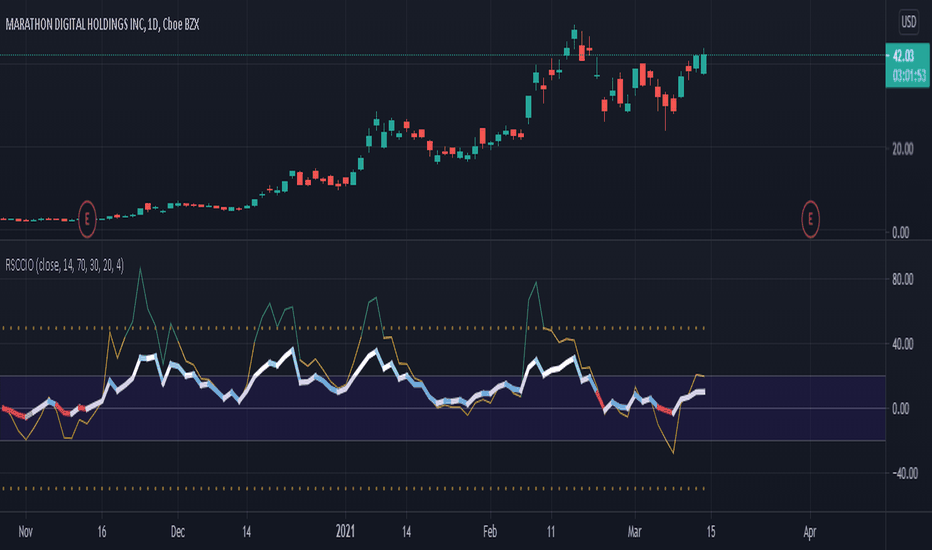
Task: Click the left earnings E marker
Action: (87, 219)
